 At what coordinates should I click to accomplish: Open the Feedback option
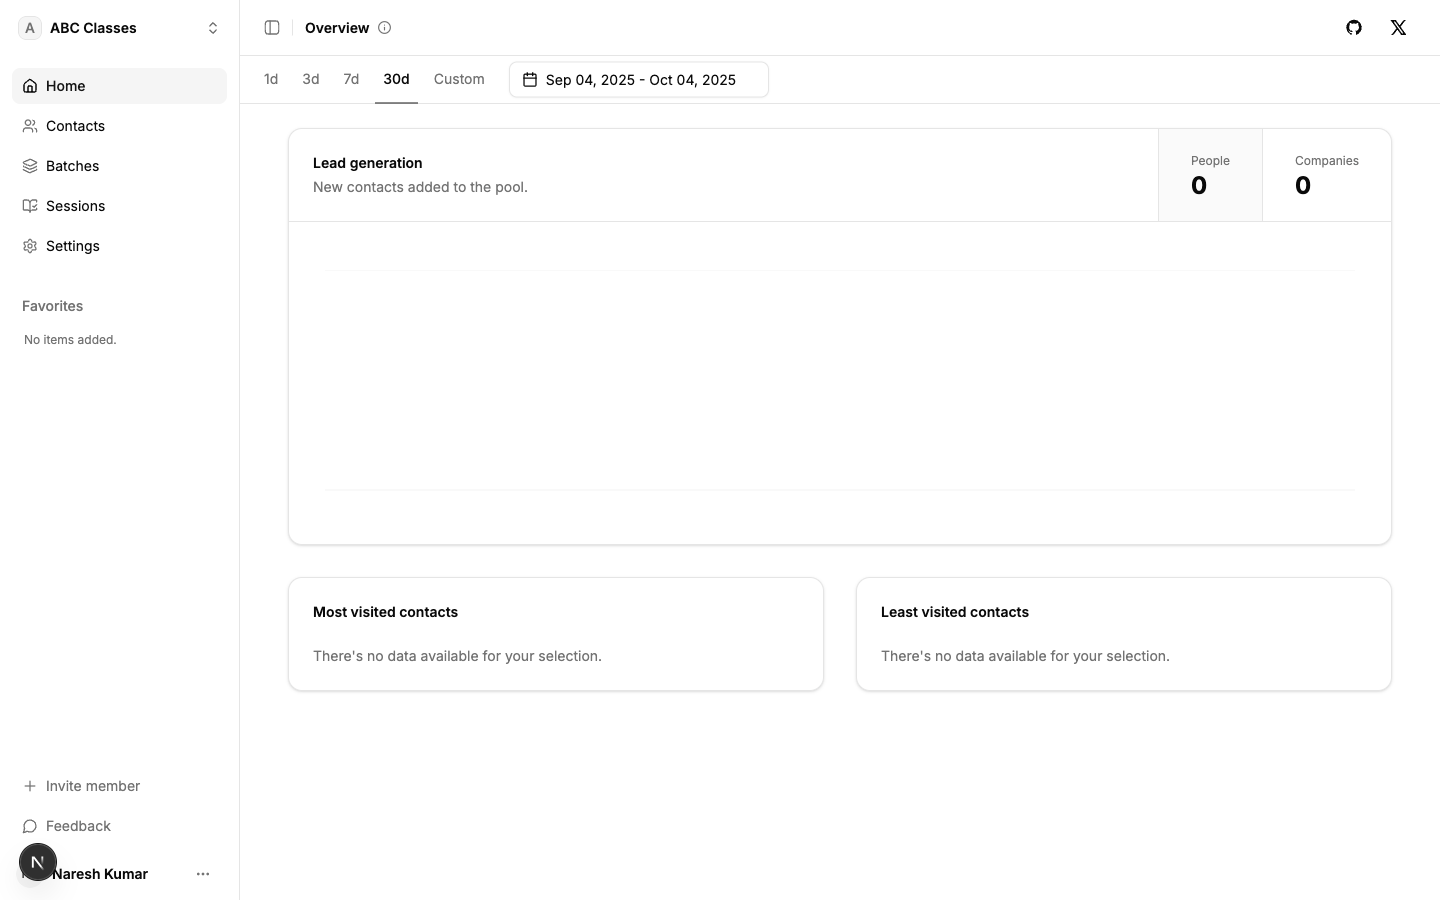pyautogui.click(x=78, y=826)
